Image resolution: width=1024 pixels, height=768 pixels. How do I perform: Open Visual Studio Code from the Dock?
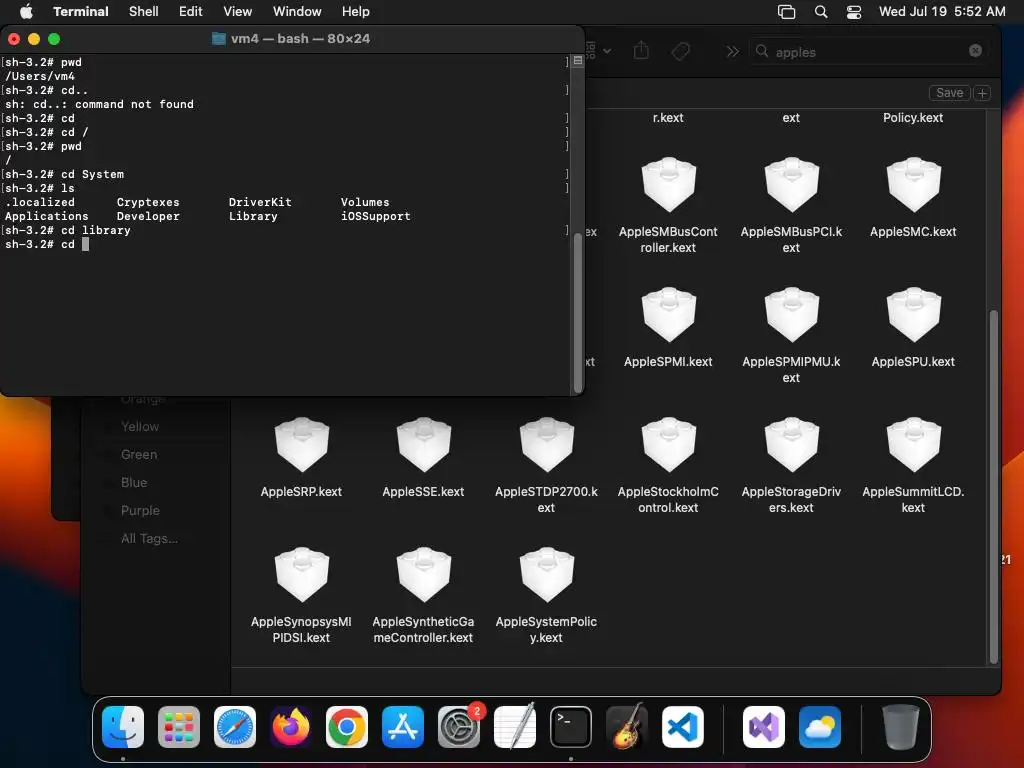(683, 727)
